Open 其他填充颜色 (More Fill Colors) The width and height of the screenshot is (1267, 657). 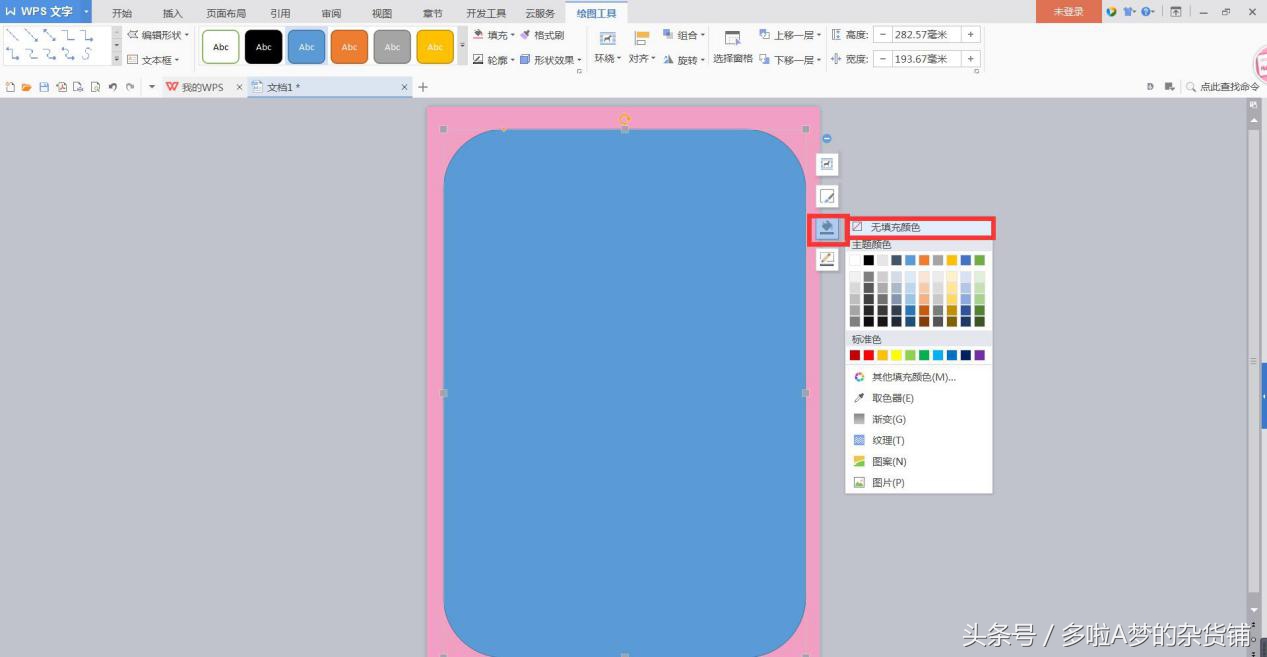(908, 376)
